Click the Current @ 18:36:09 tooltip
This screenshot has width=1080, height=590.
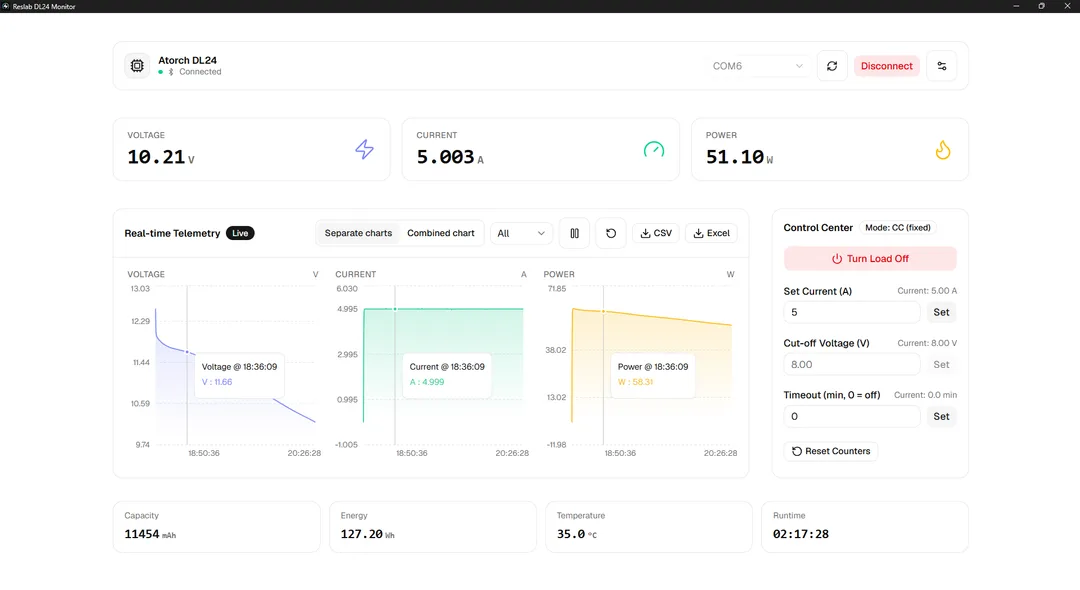[447, 375]
